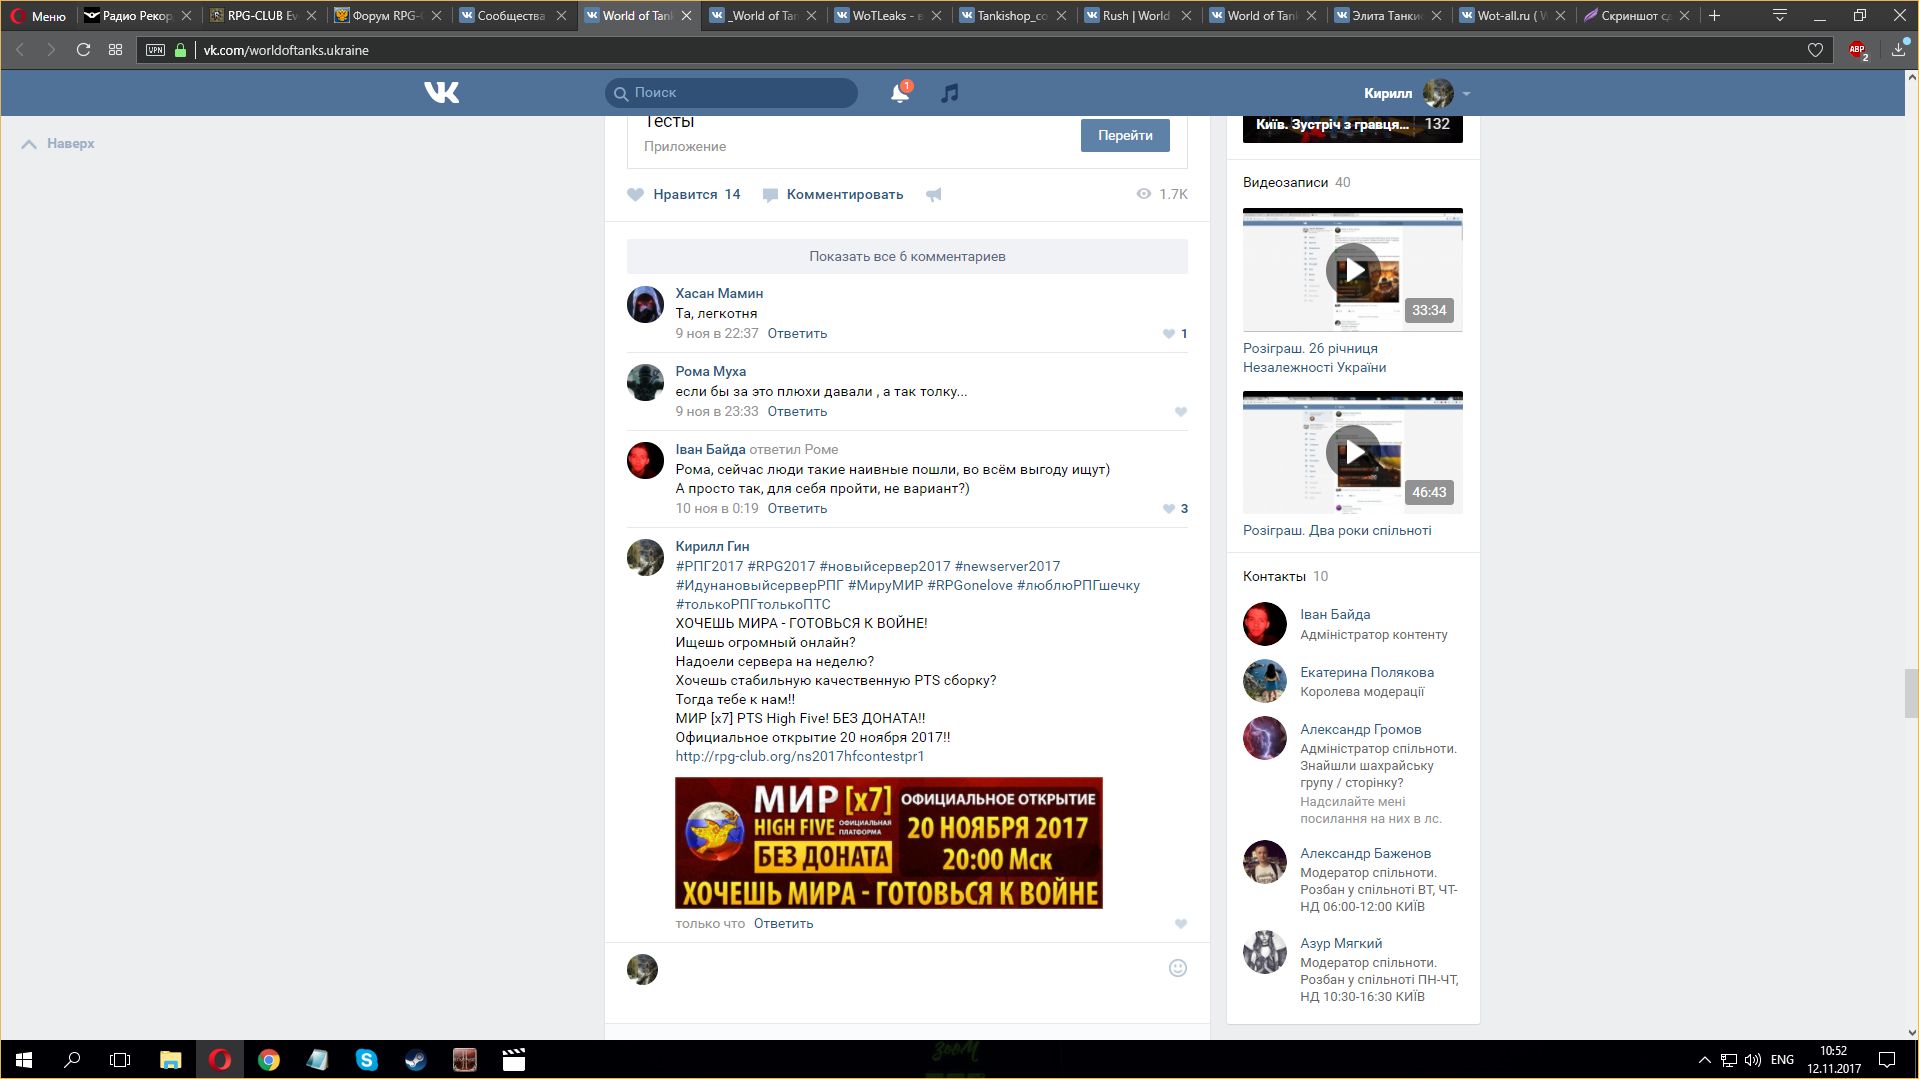Image resolution: width=1919 pixels, height=1079 pixels.
Task: Like Кирилл Гин's comment heart
Action: pos(1181,924)
